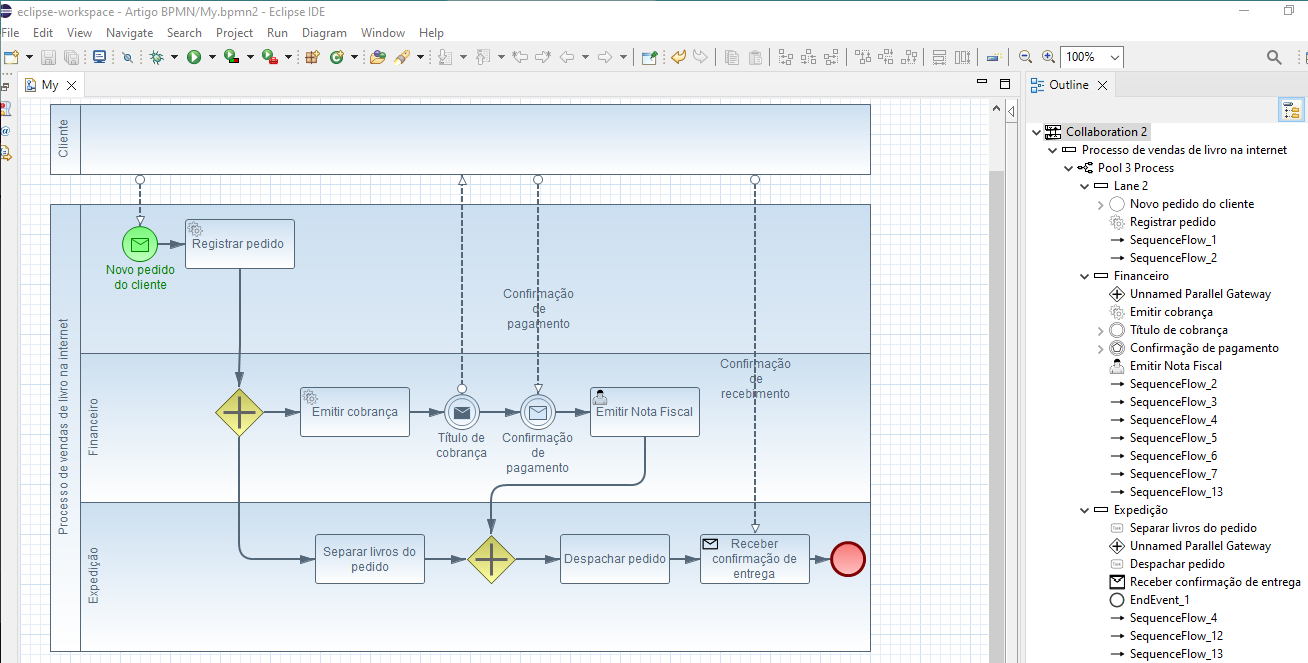
Task: Switch to the Outline tab
Action: [x=1068, y=85]
